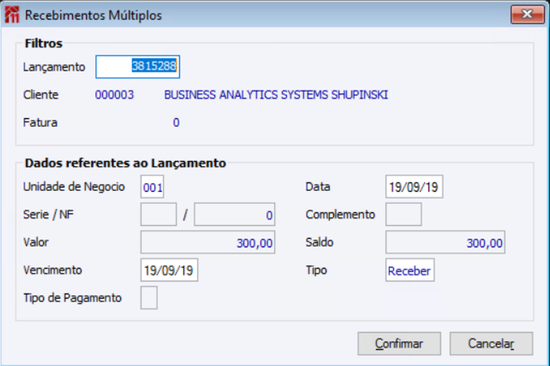The width and height of the screenshot is (550, 366).
Task: Select the Unidade de Negocio field
Action: click(152, 187)
